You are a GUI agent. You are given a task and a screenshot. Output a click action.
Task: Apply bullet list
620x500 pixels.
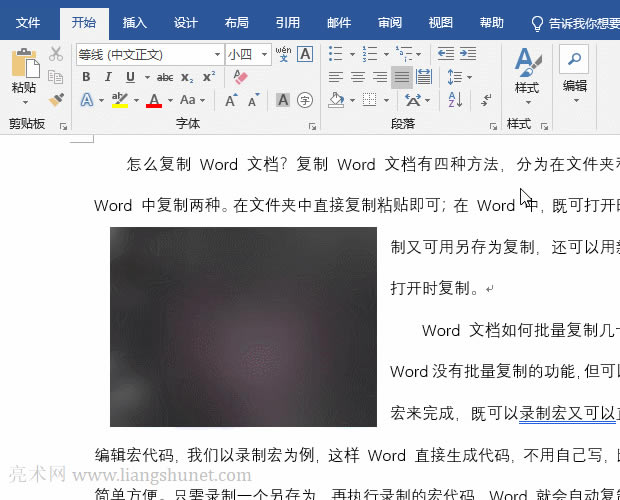pyautogui.click(x=336, y=54)
